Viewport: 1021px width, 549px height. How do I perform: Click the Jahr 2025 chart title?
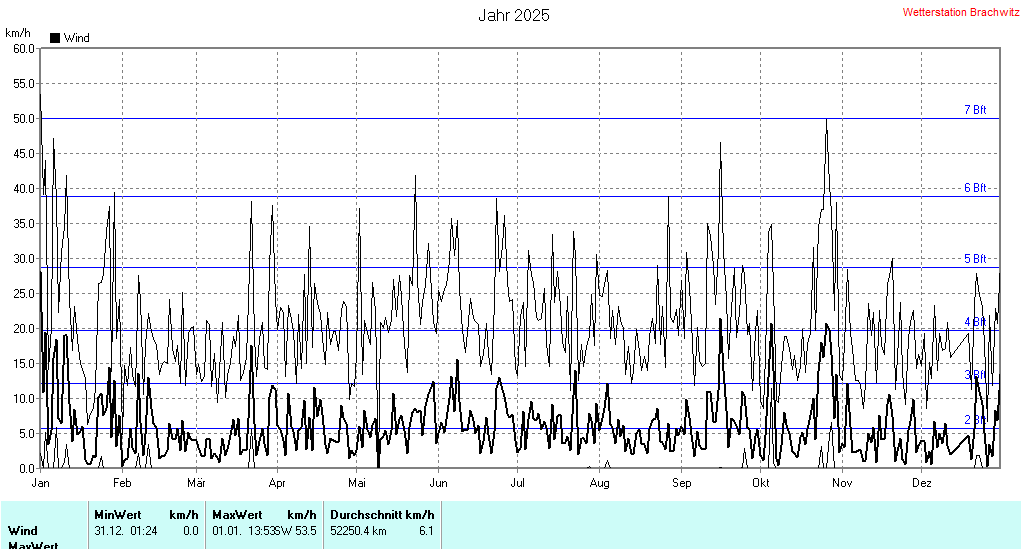click(513, 15)
